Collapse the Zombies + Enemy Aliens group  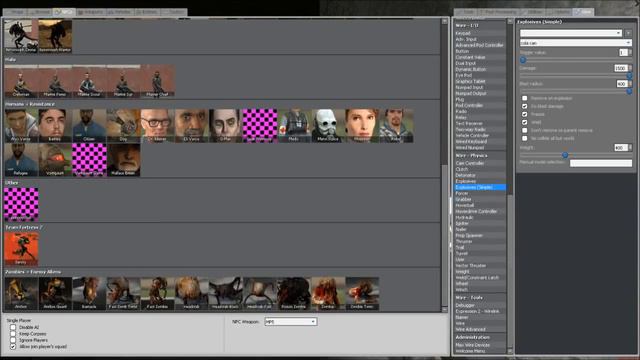33,272
